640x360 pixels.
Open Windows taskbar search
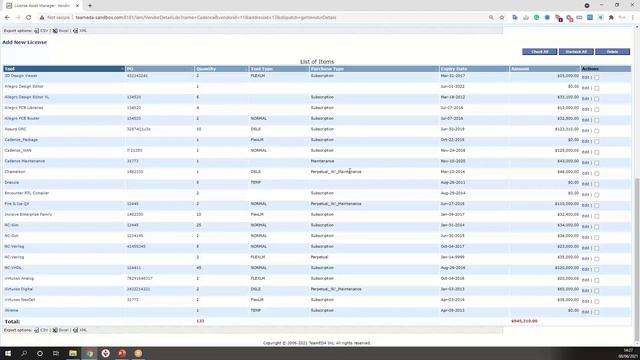24,353
